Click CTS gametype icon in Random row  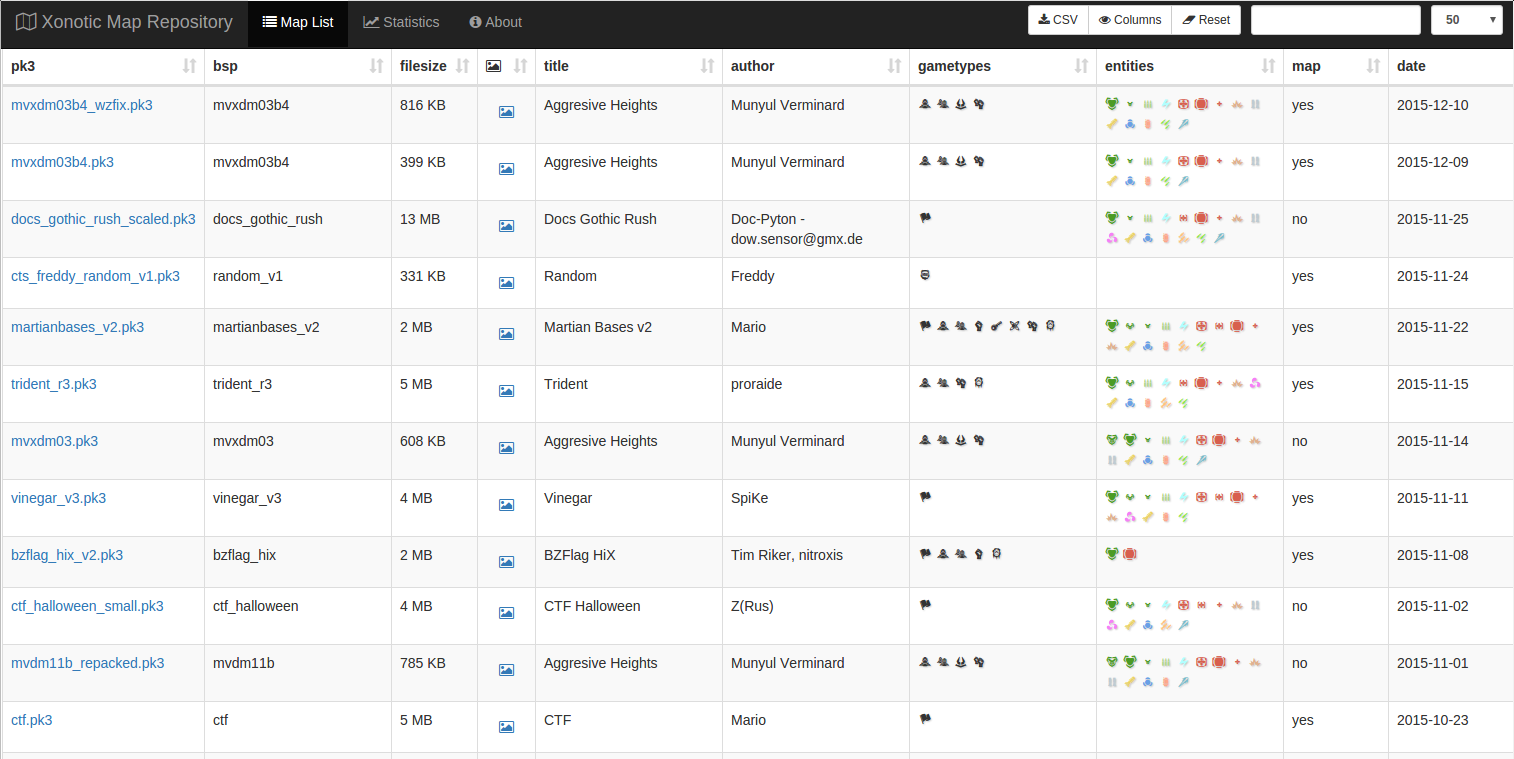point(925,274)
